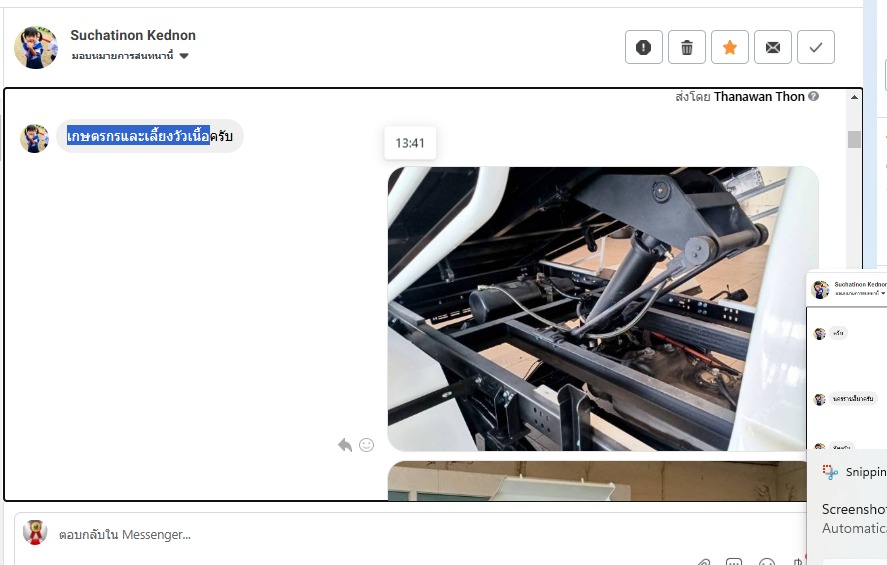Click the page avatar beside reply box

(35, 533)
